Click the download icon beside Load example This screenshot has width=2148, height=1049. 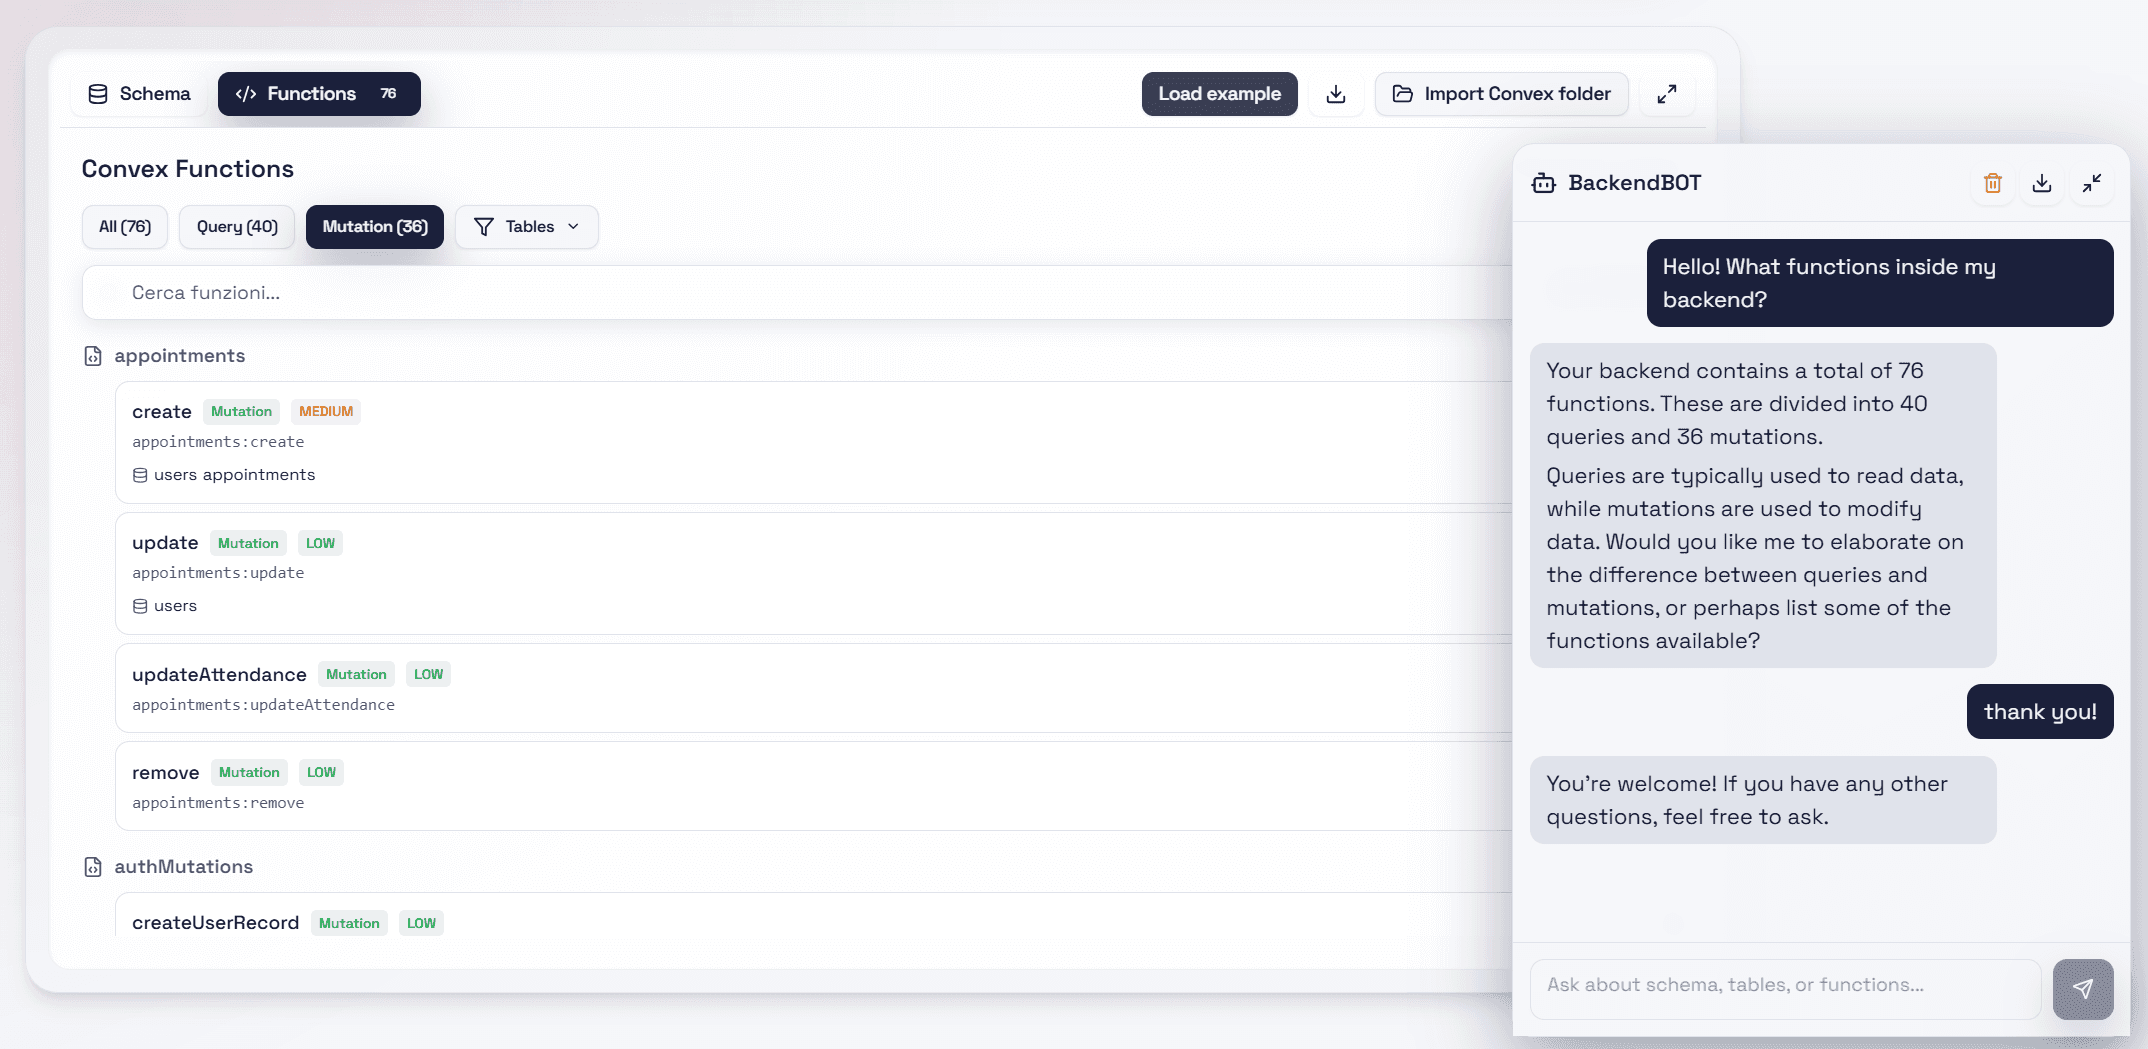click(1336, 93)
